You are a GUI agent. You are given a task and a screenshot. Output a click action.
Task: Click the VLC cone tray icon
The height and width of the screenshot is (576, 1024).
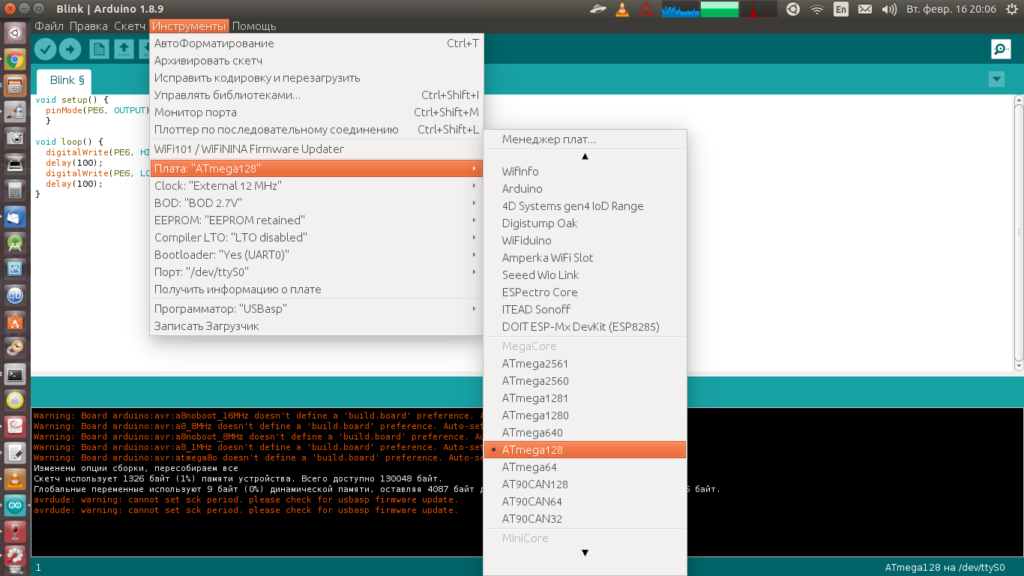point(622,10)
